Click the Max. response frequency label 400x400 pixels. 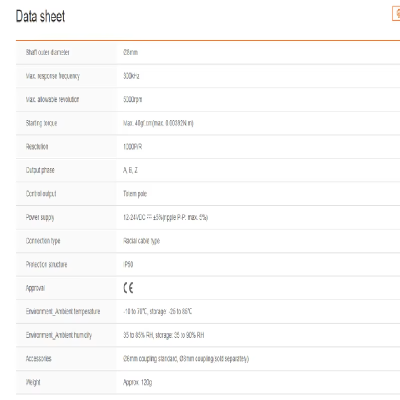pyautogui.click(x=53, y=76)
